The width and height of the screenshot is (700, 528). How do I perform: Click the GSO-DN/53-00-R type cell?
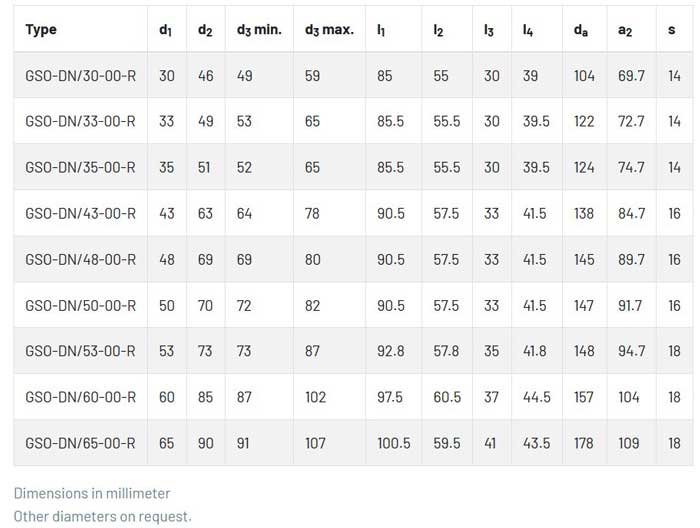(80, 351)
